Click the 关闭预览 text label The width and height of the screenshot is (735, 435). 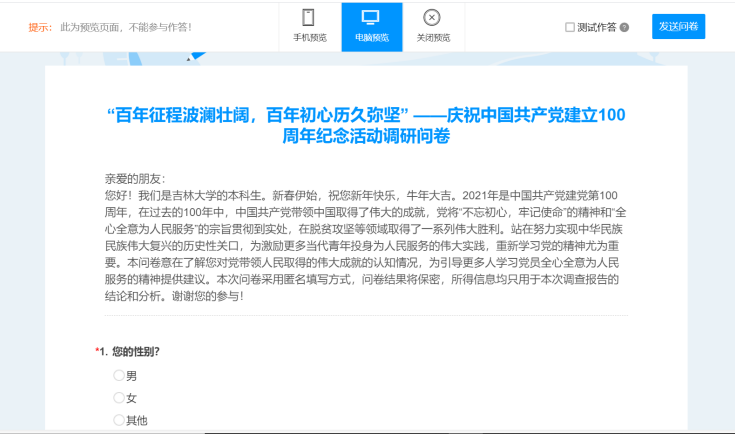(432, 38)
